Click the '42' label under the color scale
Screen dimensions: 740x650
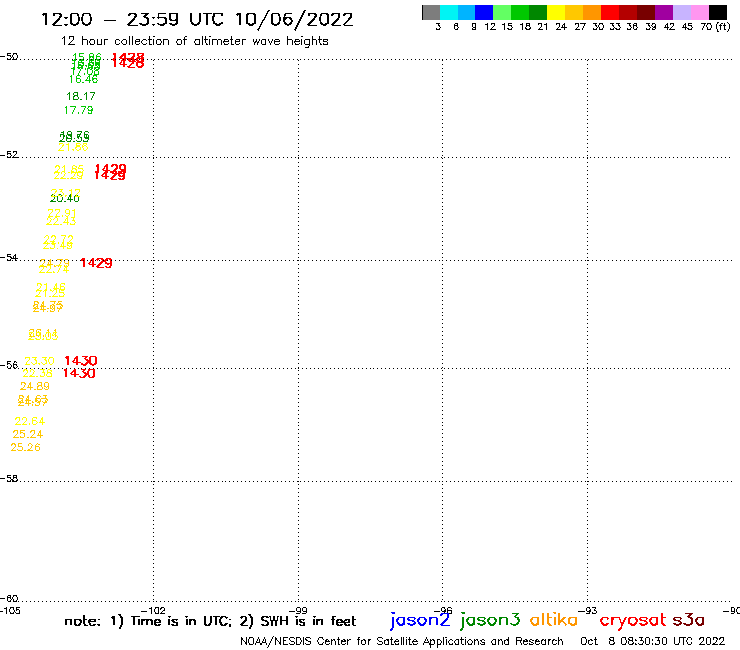669,27
